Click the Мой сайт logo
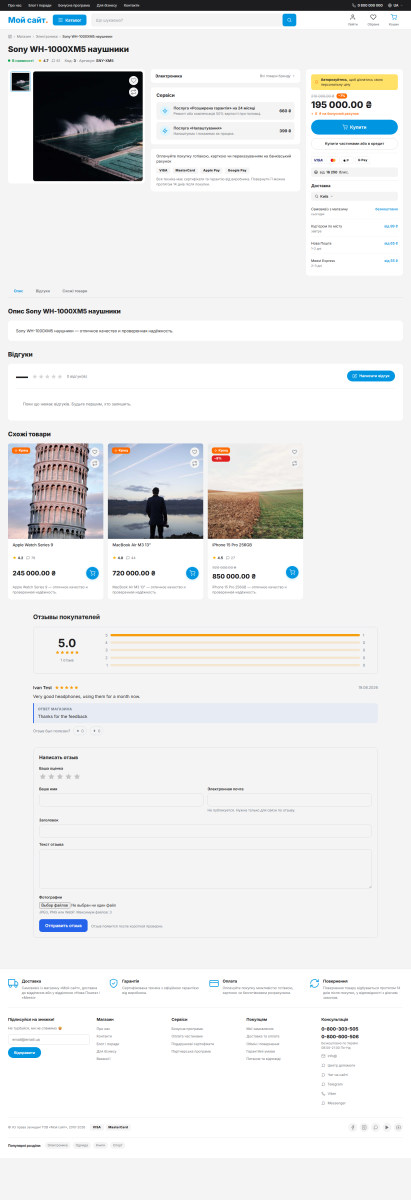This screenshot has height=1200, width=411. pyautogui.click(x=29, y=20)
